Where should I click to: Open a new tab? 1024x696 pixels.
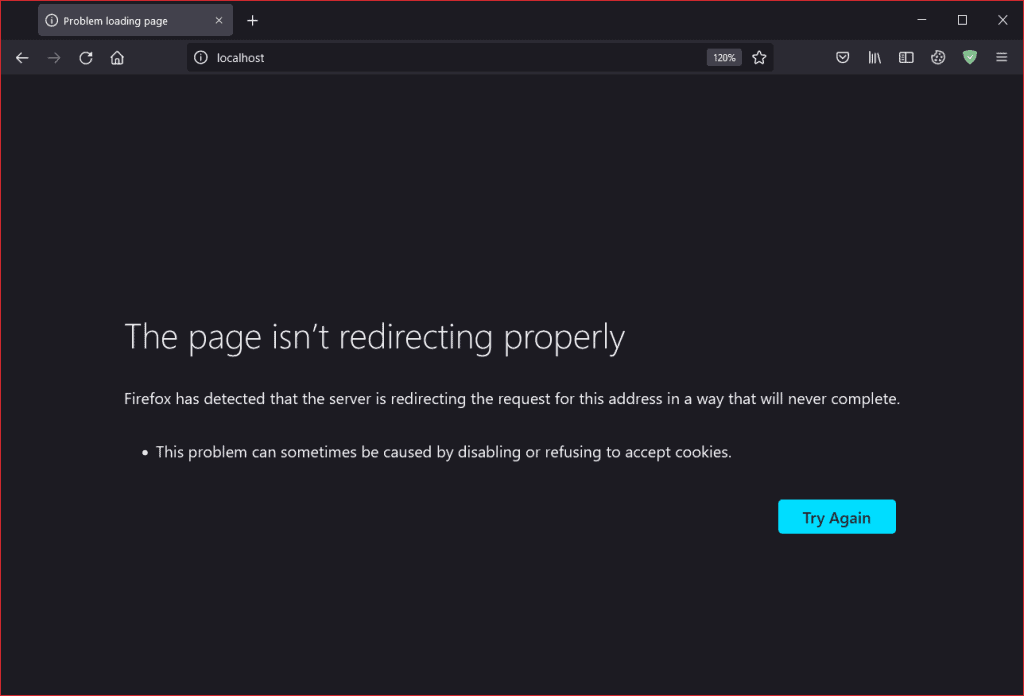[253, 21]
